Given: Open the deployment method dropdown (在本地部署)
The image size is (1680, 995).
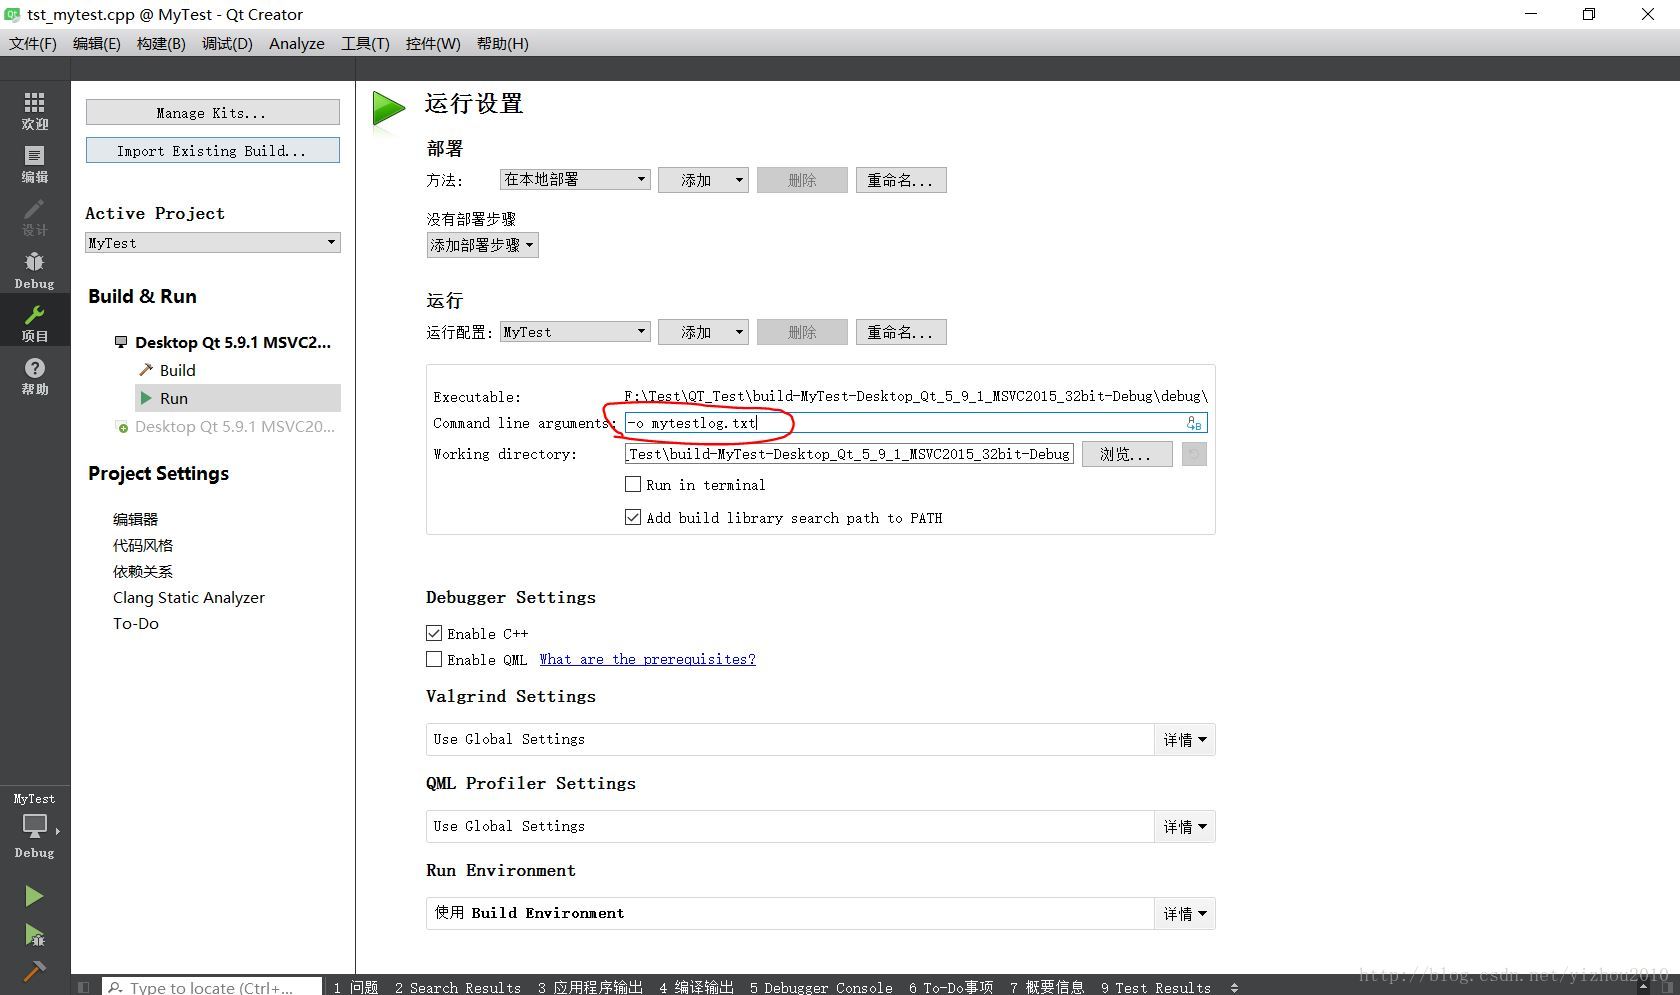Looking at the screenshot, I should [x=575, y=179].
